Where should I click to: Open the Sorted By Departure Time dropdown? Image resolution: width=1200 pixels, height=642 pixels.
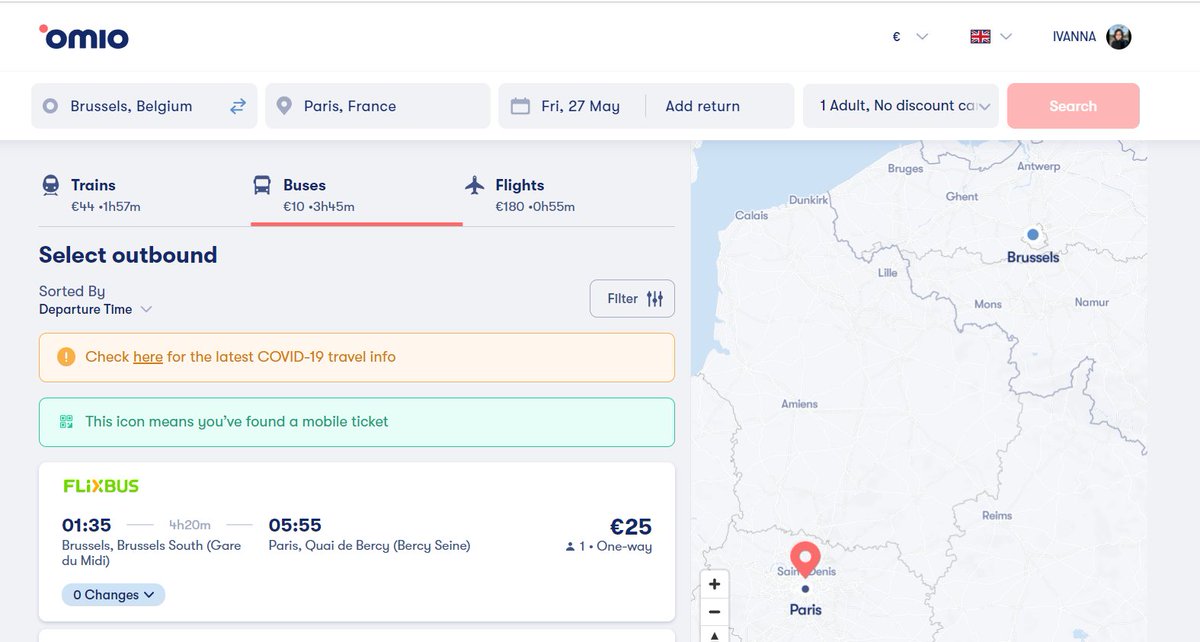click(x=95, y=309)
